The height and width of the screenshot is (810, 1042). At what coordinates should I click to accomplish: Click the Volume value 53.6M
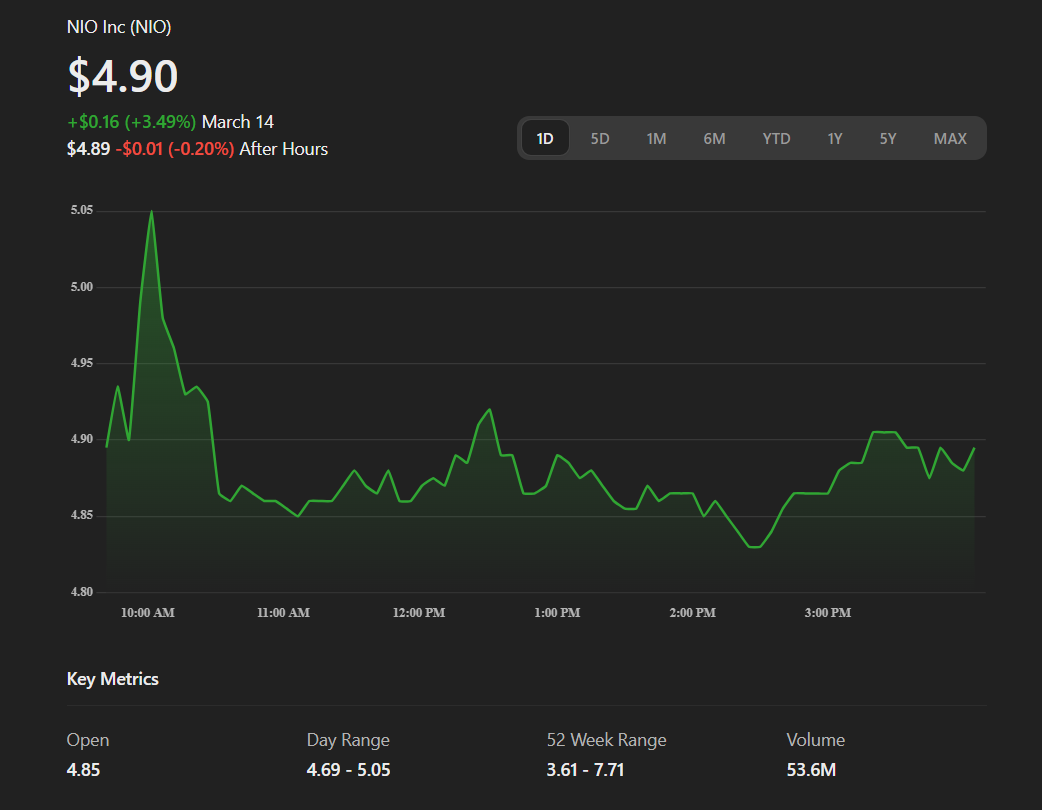[811, 770]
